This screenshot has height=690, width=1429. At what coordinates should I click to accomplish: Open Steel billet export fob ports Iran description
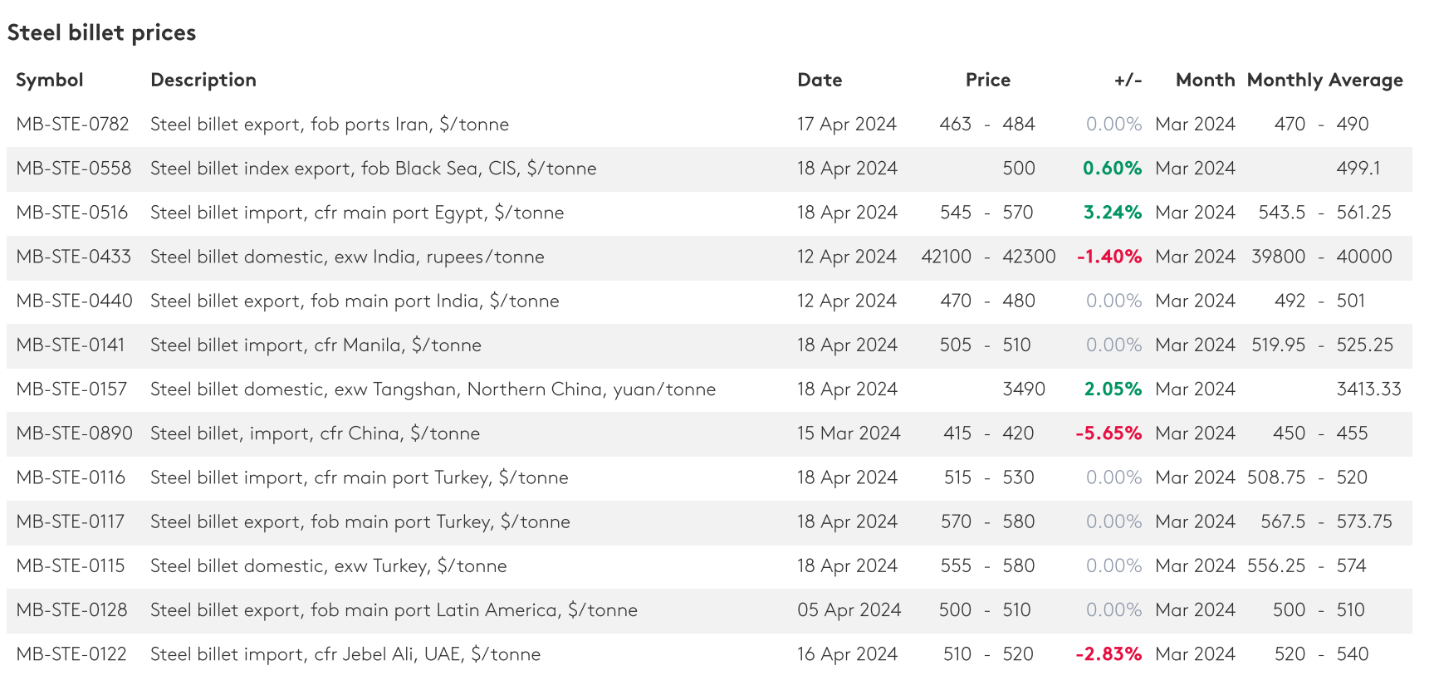329,125
